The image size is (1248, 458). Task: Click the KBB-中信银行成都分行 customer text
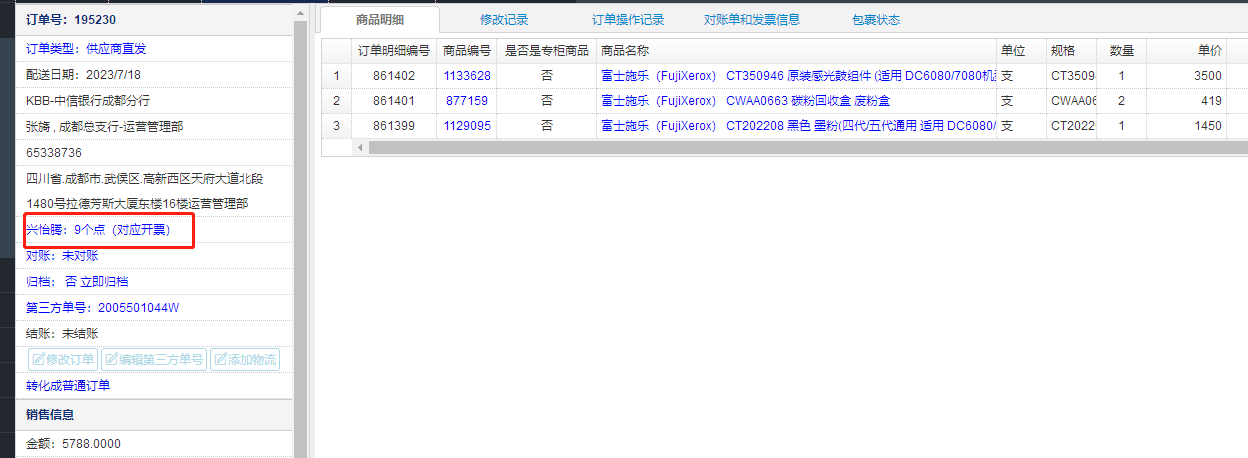pos(87,101)
